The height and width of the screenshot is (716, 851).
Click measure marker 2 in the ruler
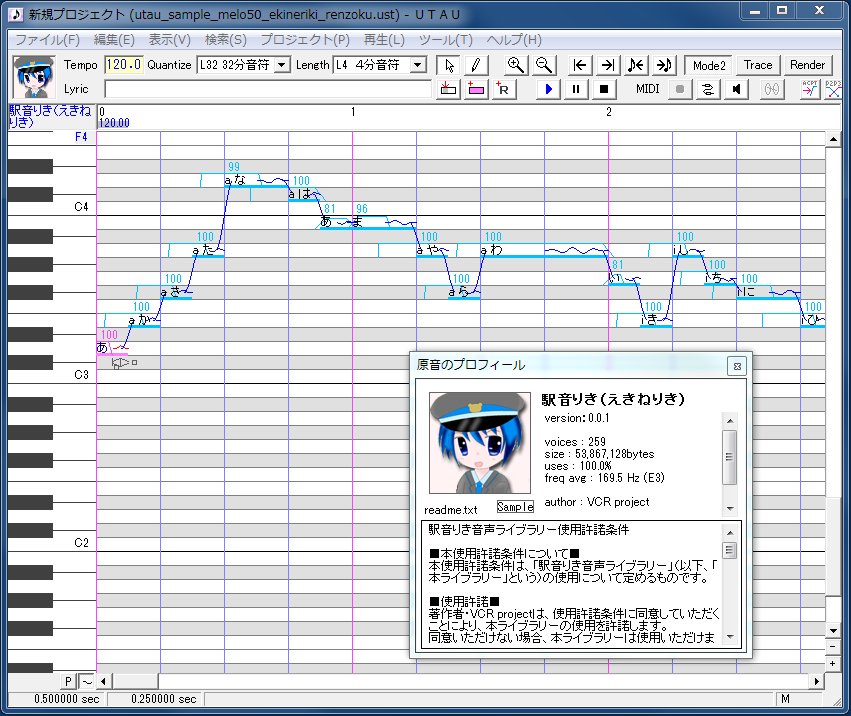point(609,112)
